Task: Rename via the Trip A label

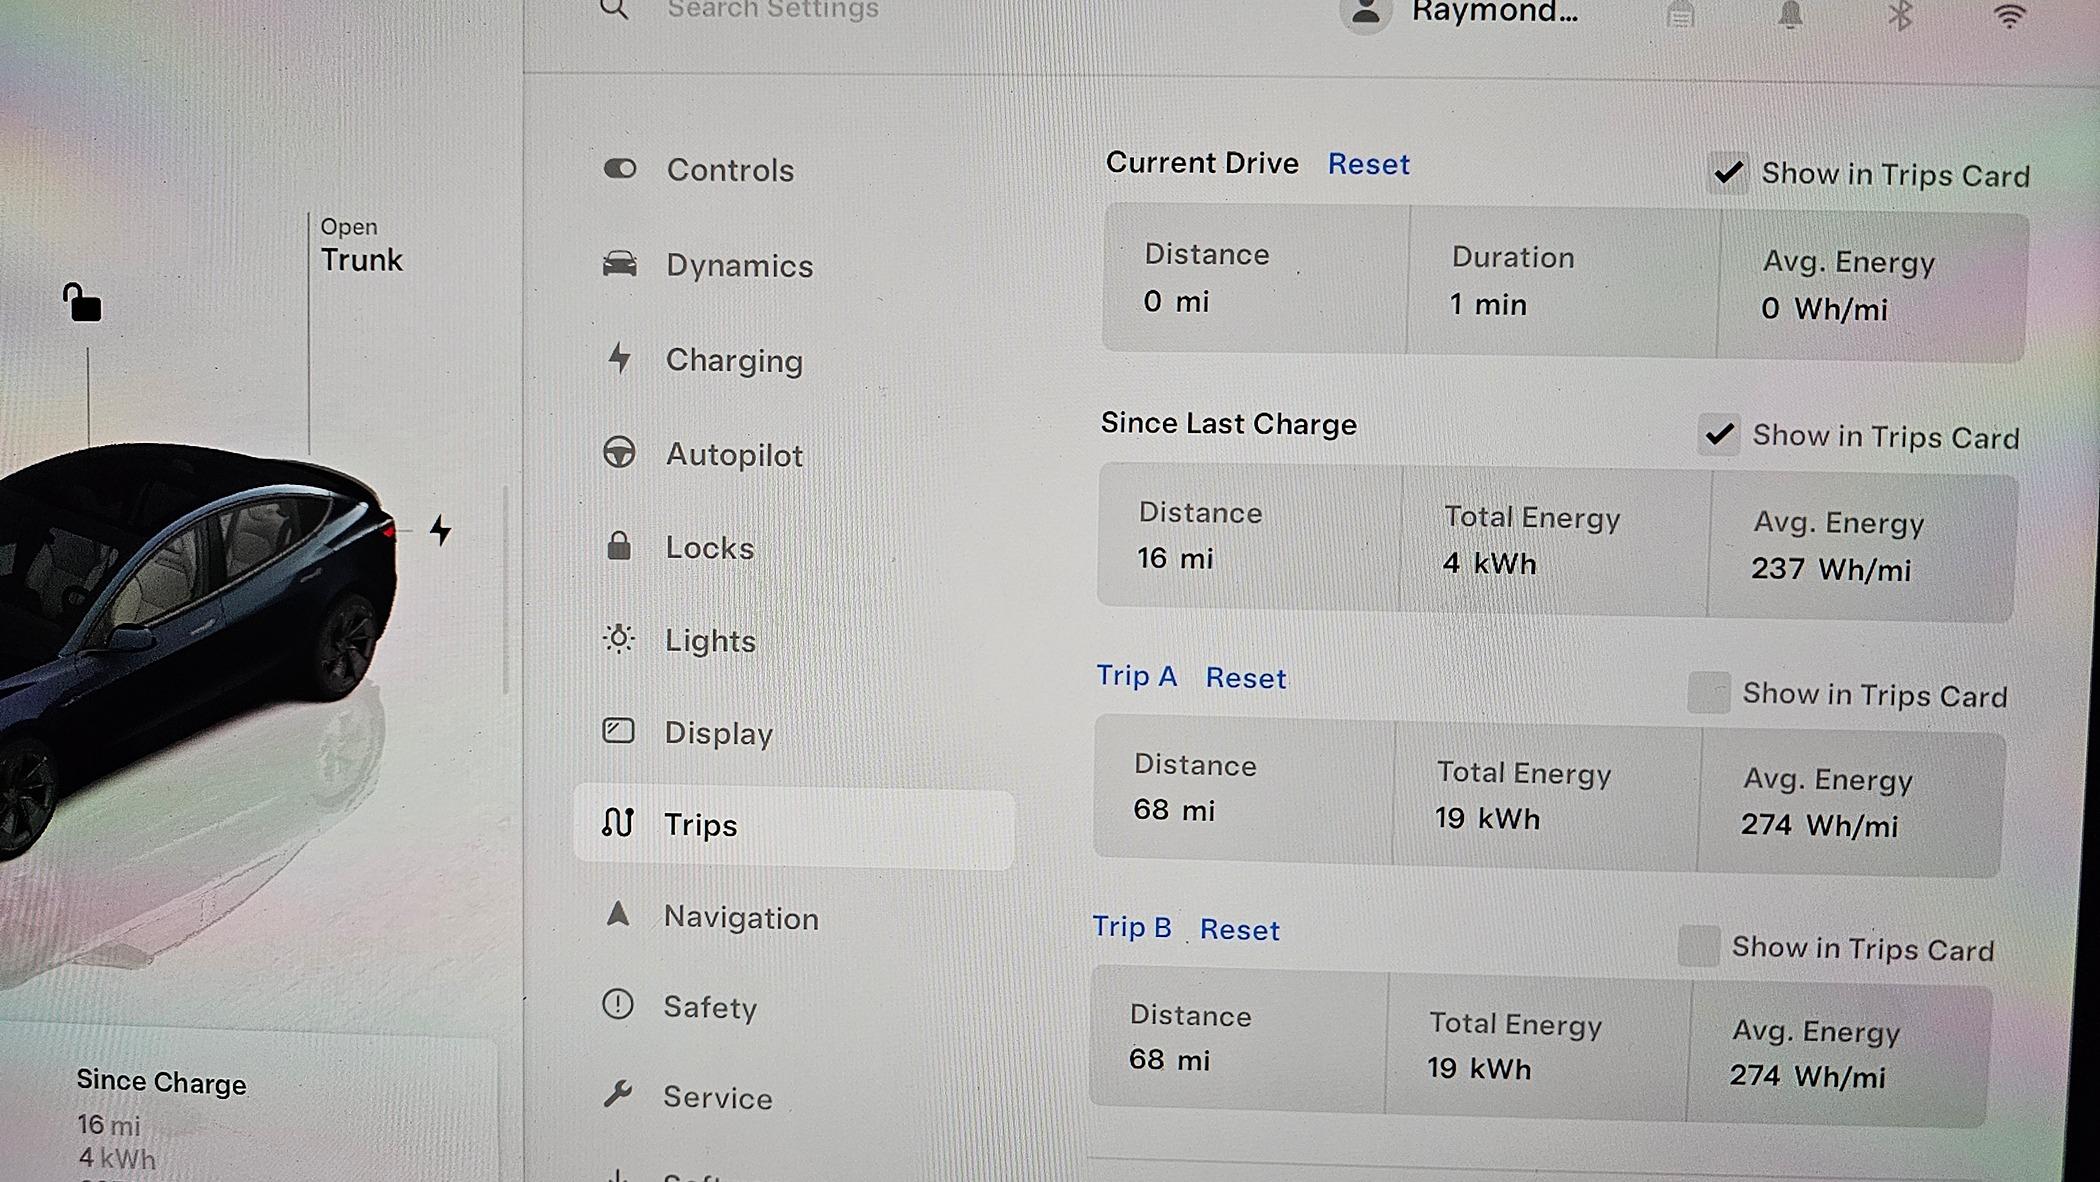Action: coord(1136,676)
